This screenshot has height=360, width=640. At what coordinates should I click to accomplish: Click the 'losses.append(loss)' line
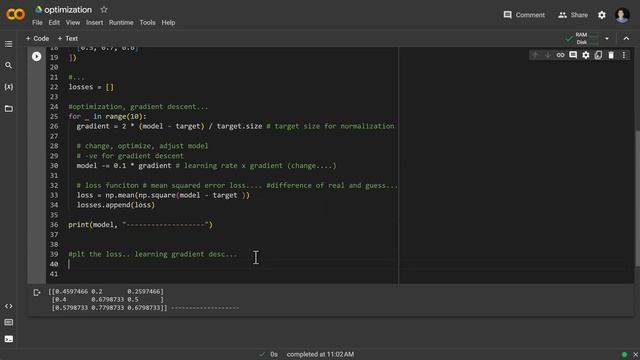(116, 205)
